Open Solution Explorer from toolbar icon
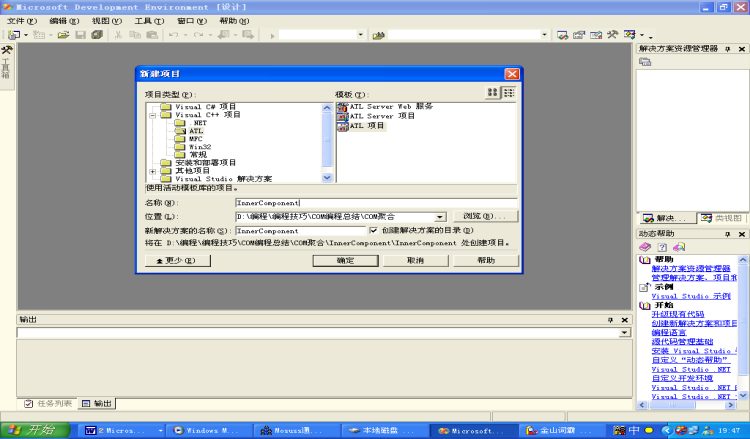Image resolution: width=750 pixels, height=439 pixels. (562, 35)
